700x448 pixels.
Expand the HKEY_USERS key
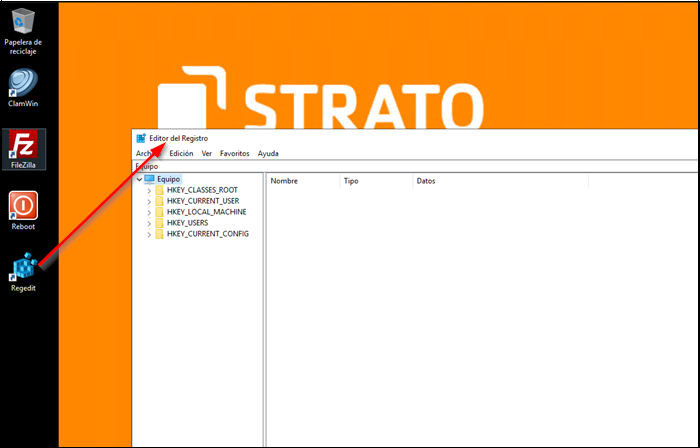coord(149,224)
